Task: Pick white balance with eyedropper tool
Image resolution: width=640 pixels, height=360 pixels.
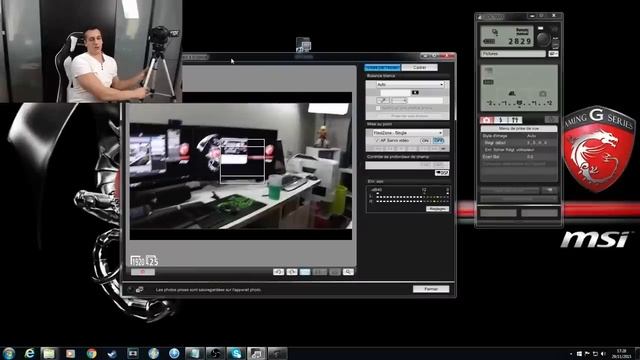Action: (382, 100)
